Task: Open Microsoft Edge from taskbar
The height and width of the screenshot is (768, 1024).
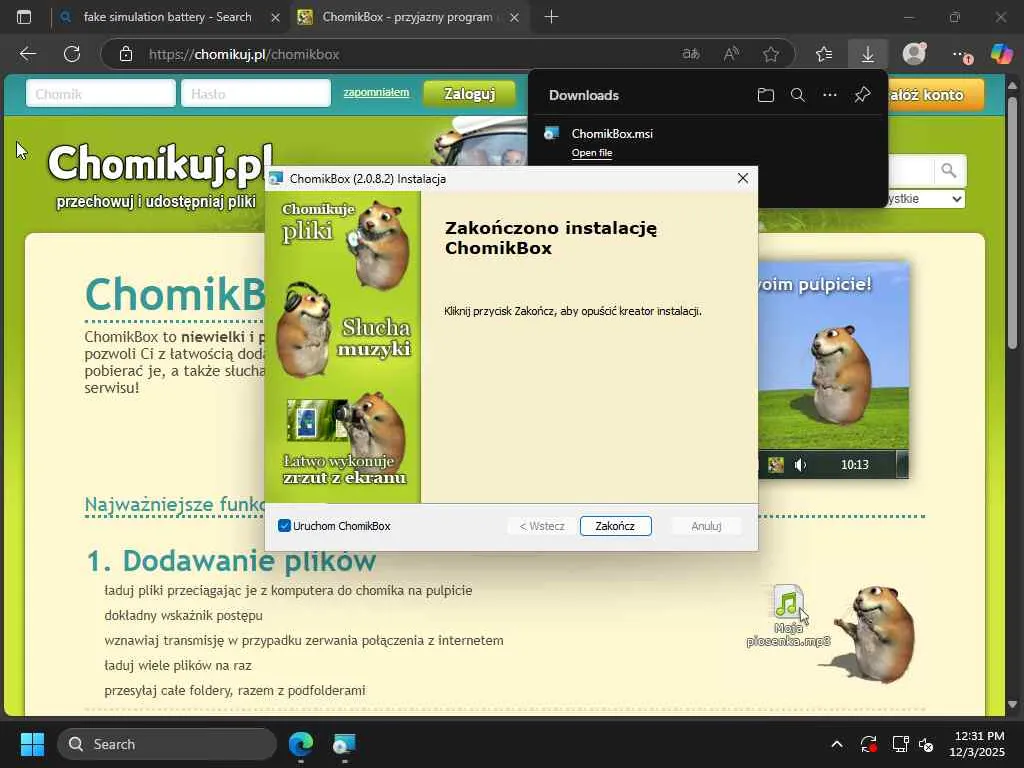Action: coord(301,744)
